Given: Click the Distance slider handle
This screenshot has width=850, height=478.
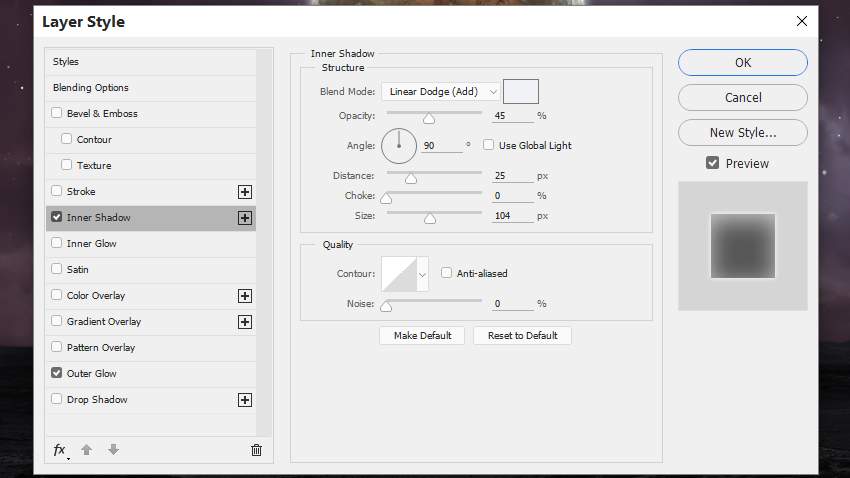Looking at the screenshot, I should 411,178.
